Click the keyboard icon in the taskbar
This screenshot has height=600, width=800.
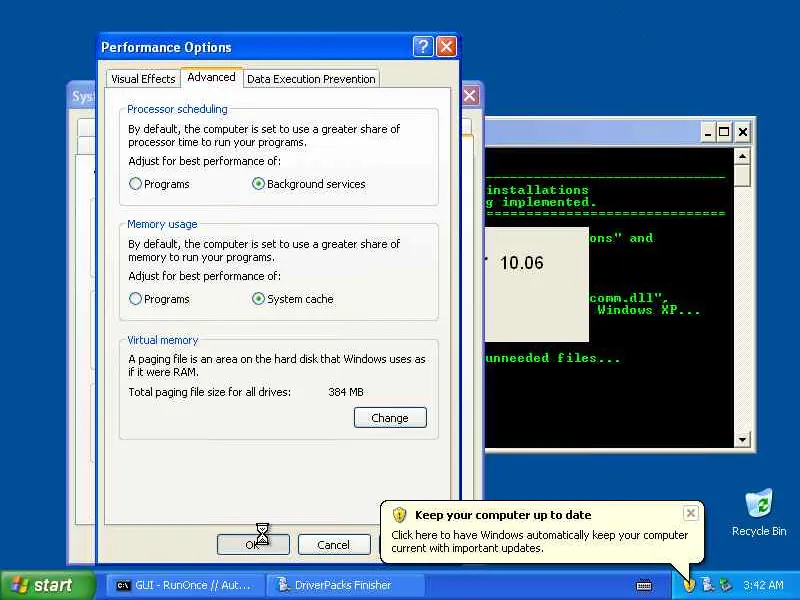point(644,586)
